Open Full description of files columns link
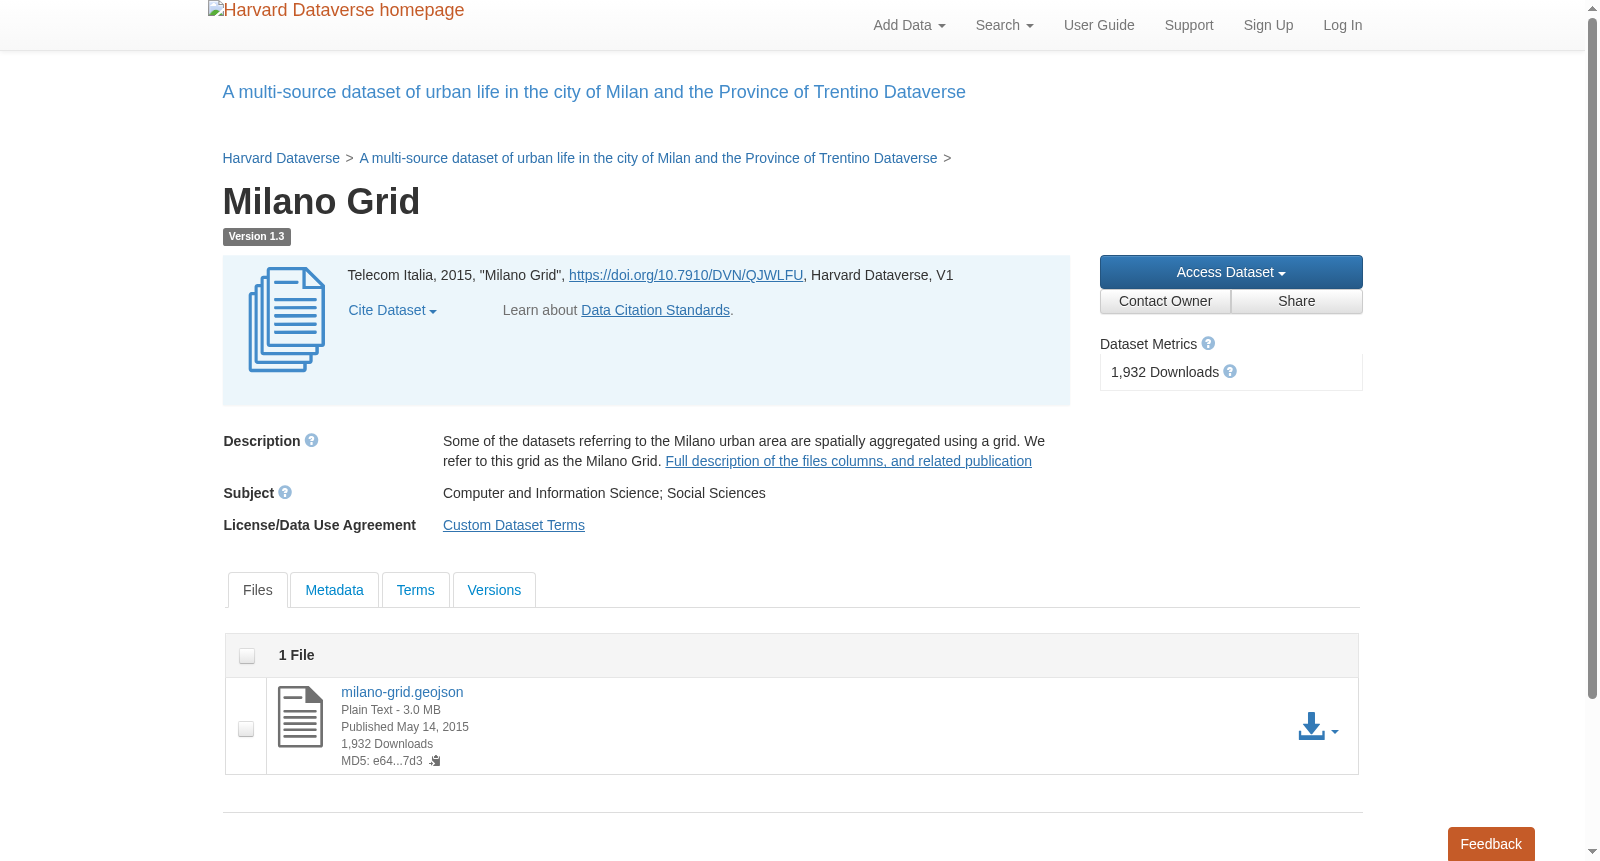Screen dimensions: 1600x861 848,461
